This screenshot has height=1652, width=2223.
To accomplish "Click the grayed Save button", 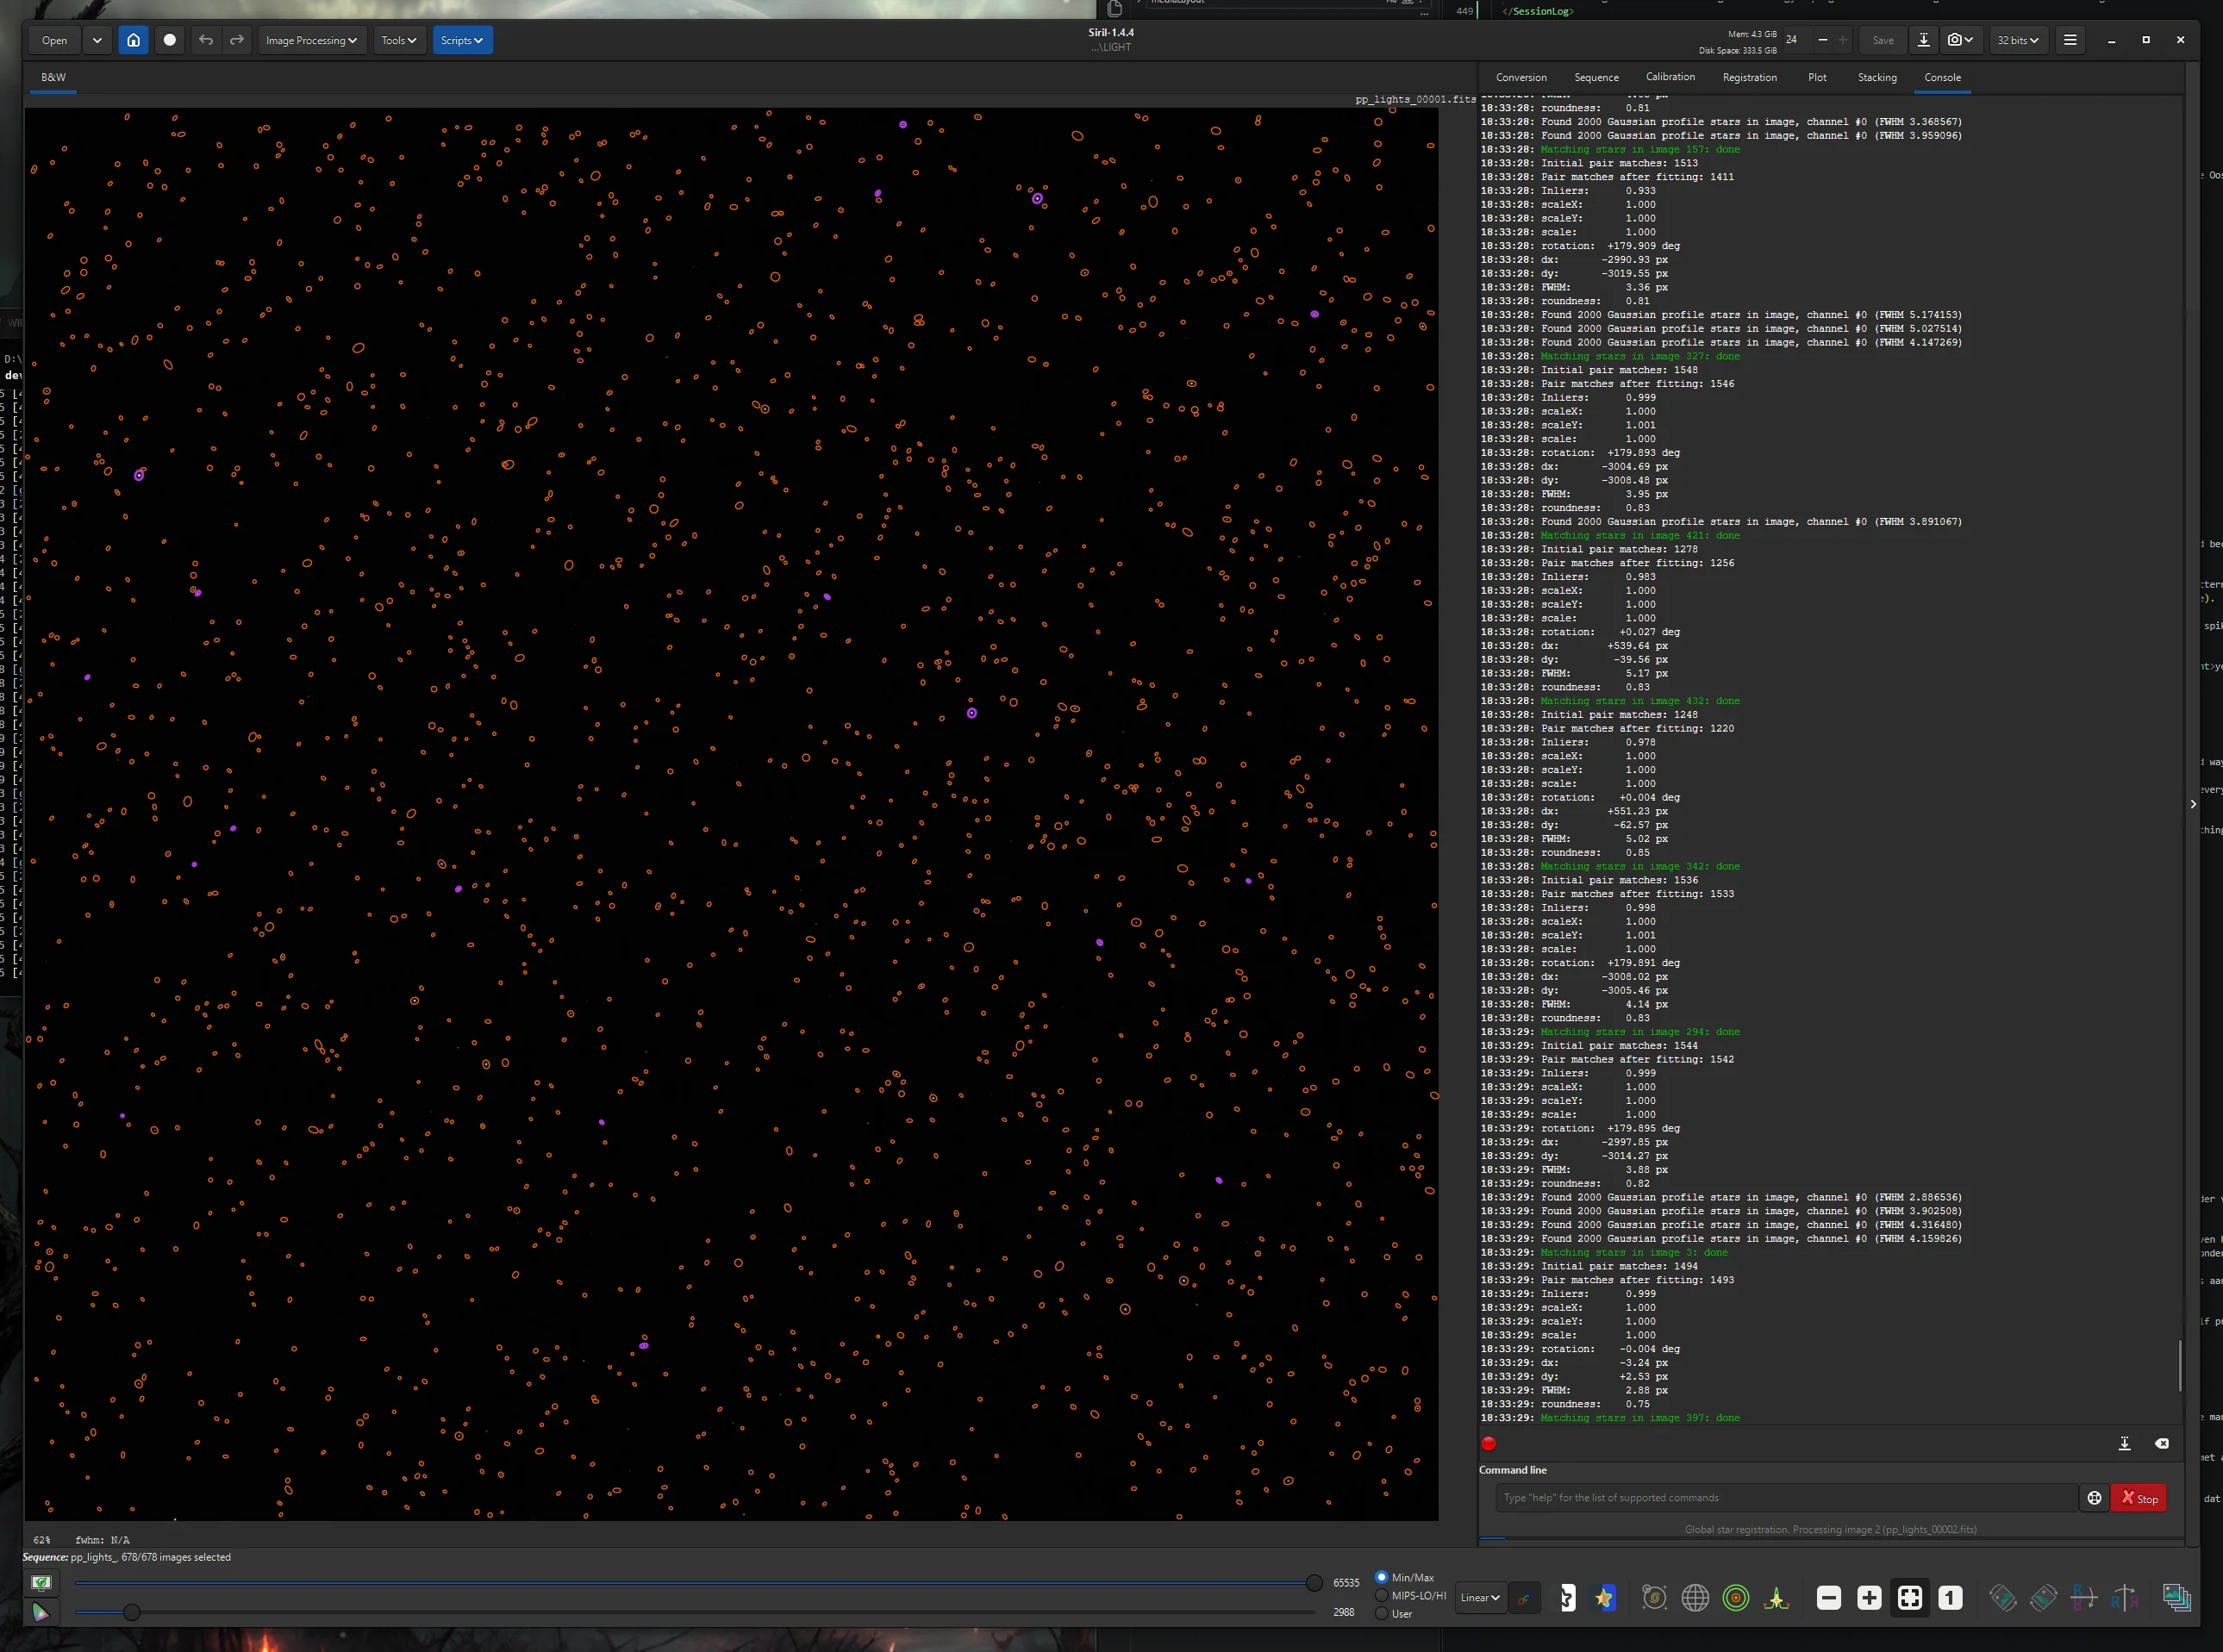I will tap(1883, 40).
